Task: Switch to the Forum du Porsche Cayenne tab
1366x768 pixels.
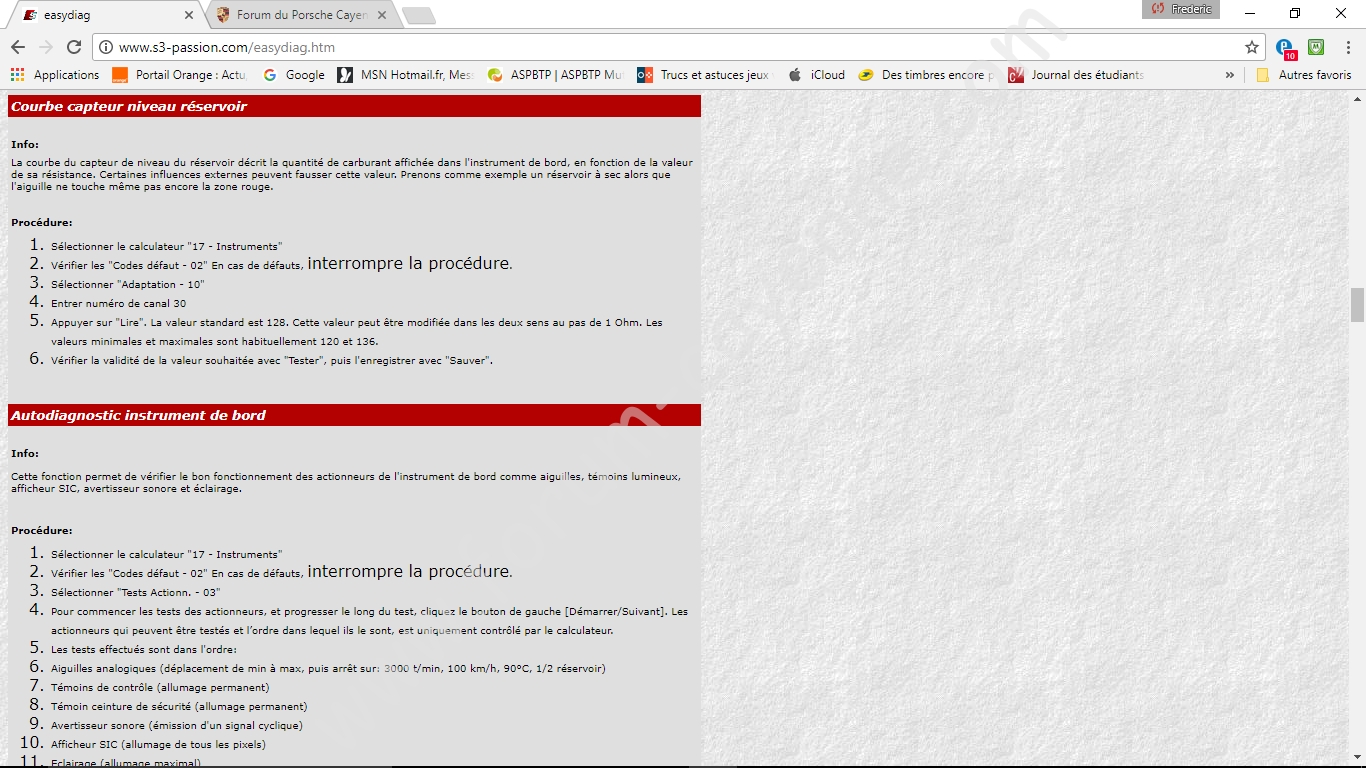Action: tap(300, 15)
